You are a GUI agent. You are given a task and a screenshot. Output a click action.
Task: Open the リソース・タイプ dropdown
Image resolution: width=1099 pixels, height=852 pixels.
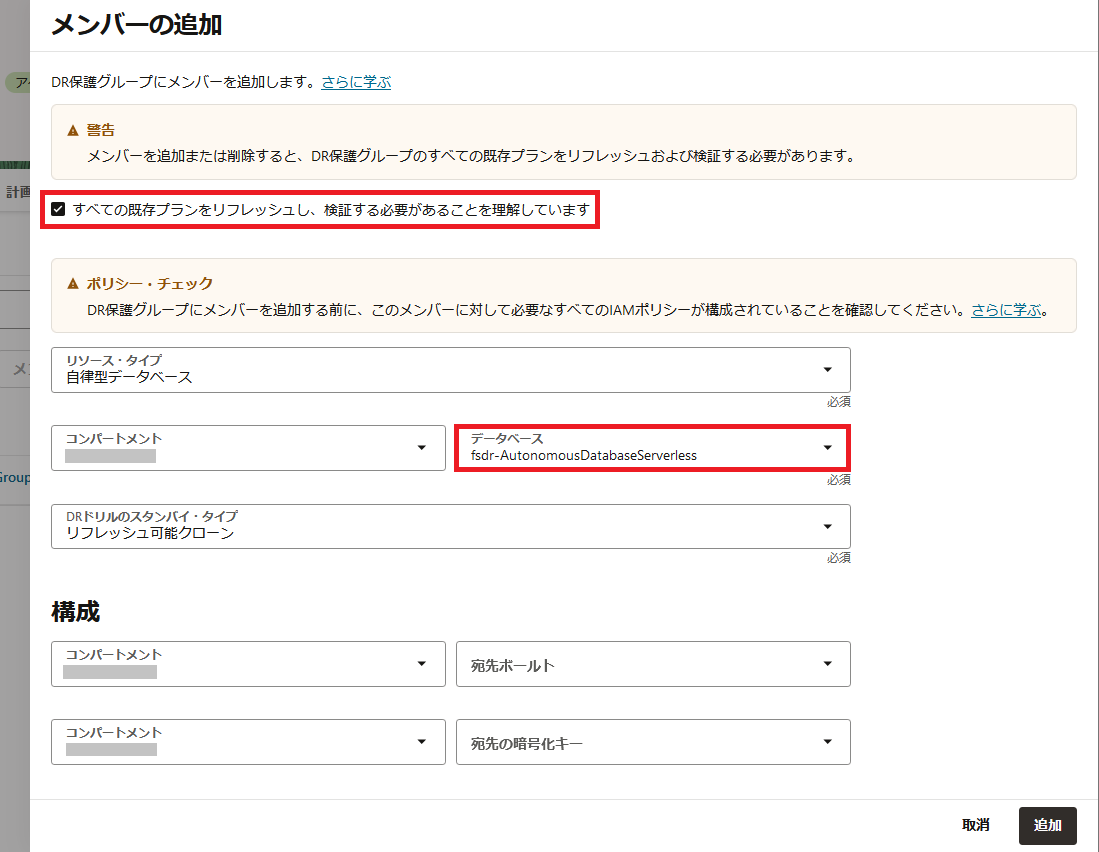pyautogui.click(x=450, y=370)
